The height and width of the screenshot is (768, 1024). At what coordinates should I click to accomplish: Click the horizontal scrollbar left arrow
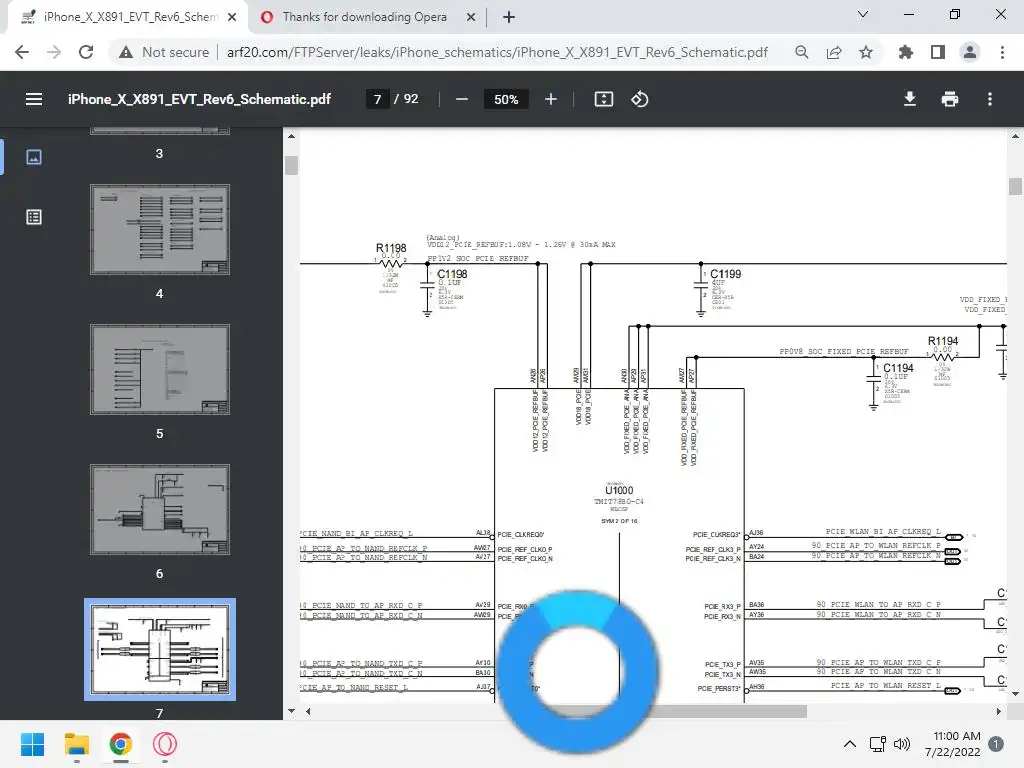click(x=308, y=711)
